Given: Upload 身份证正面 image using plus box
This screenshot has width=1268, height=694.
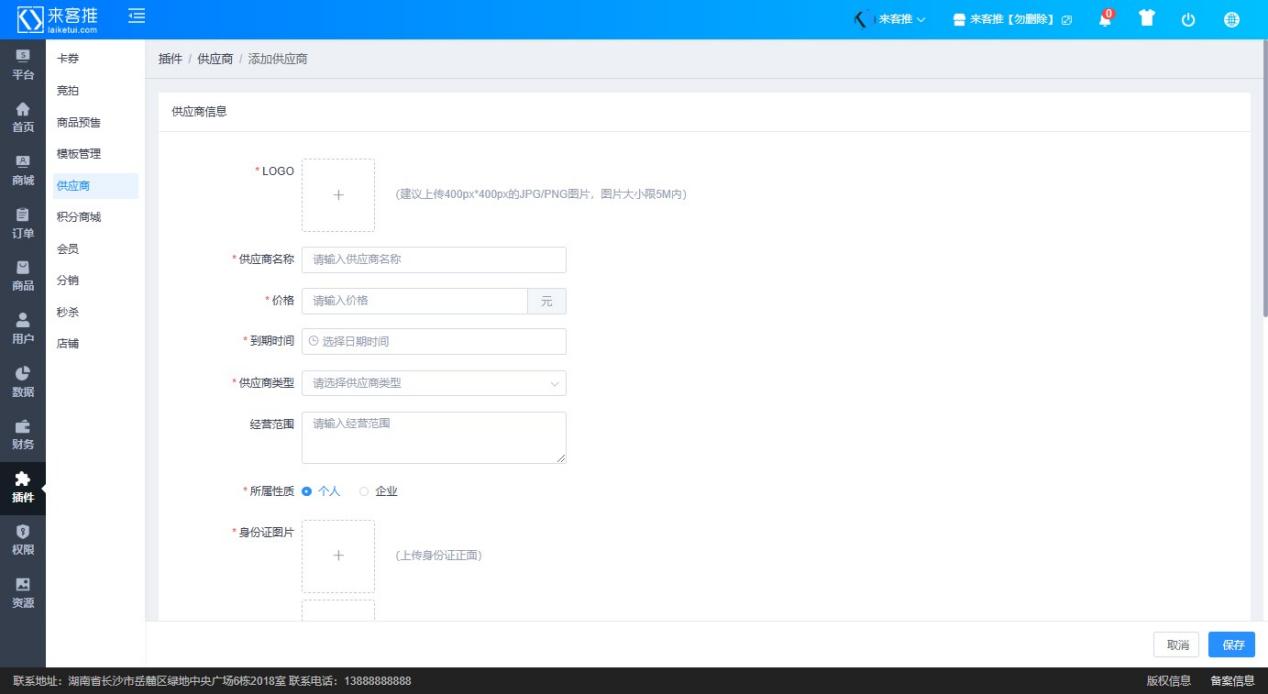Looking at the screenshot, I should point(338,556).
